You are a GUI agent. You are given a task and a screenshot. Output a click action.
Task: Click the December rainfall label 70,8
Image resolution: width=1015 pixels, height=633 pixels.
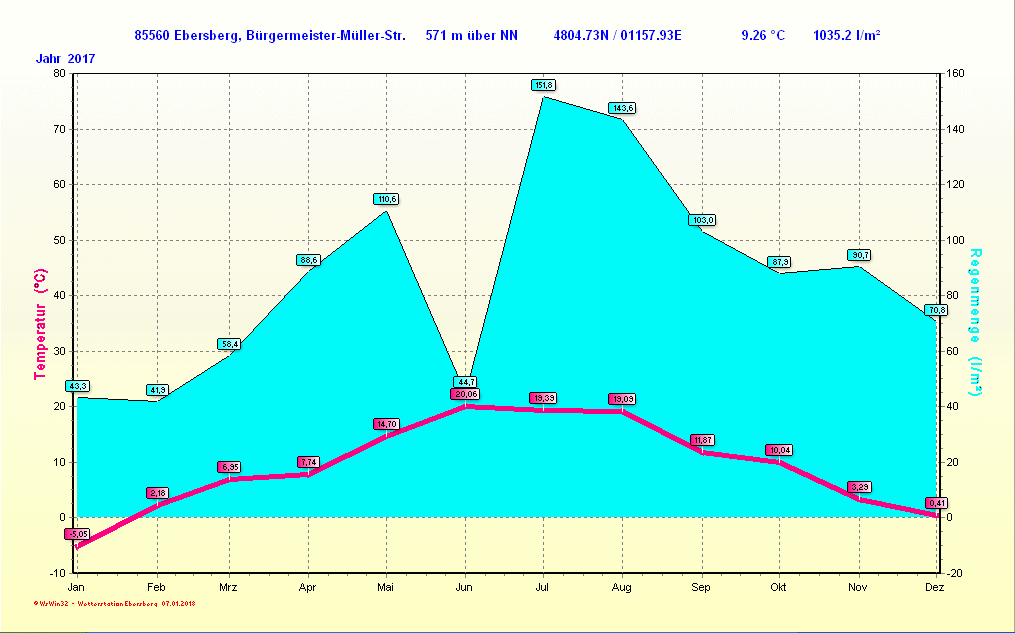(x=936, y=310)
